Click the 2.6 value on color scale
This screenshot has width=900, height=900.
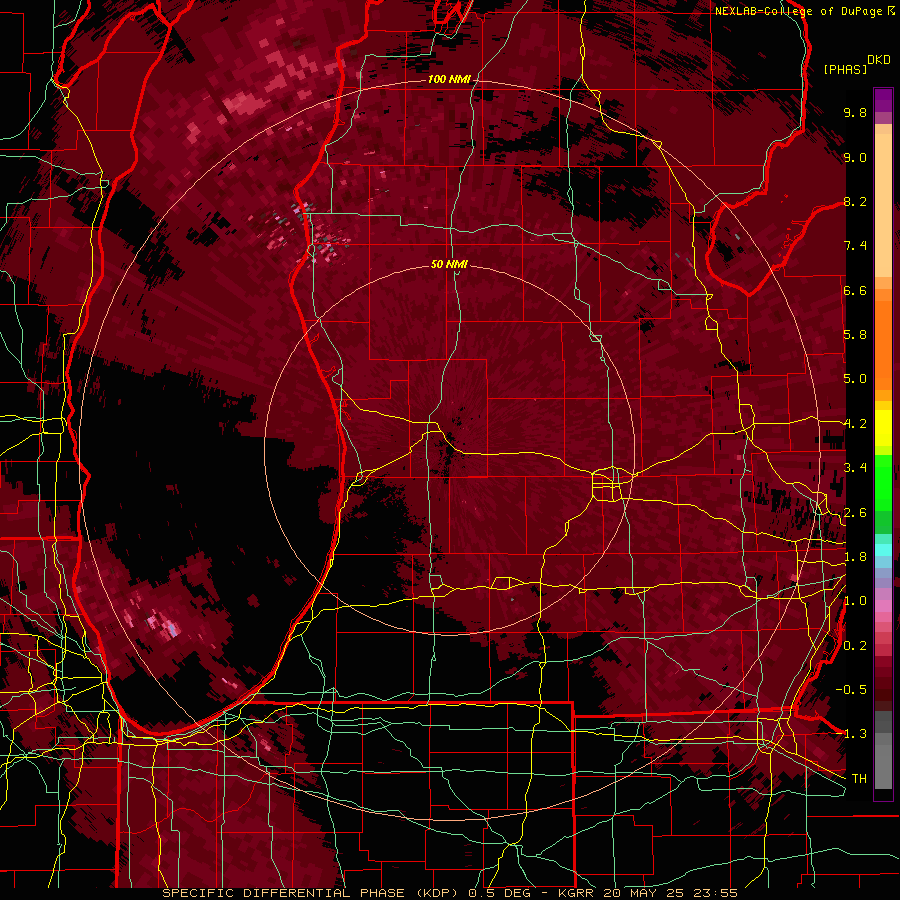(855, 513)
